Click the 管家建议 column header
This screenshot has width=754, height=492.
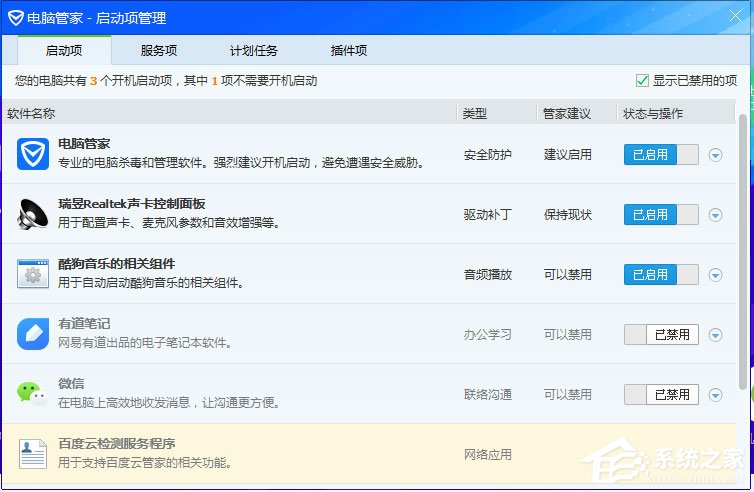[577, 114]
